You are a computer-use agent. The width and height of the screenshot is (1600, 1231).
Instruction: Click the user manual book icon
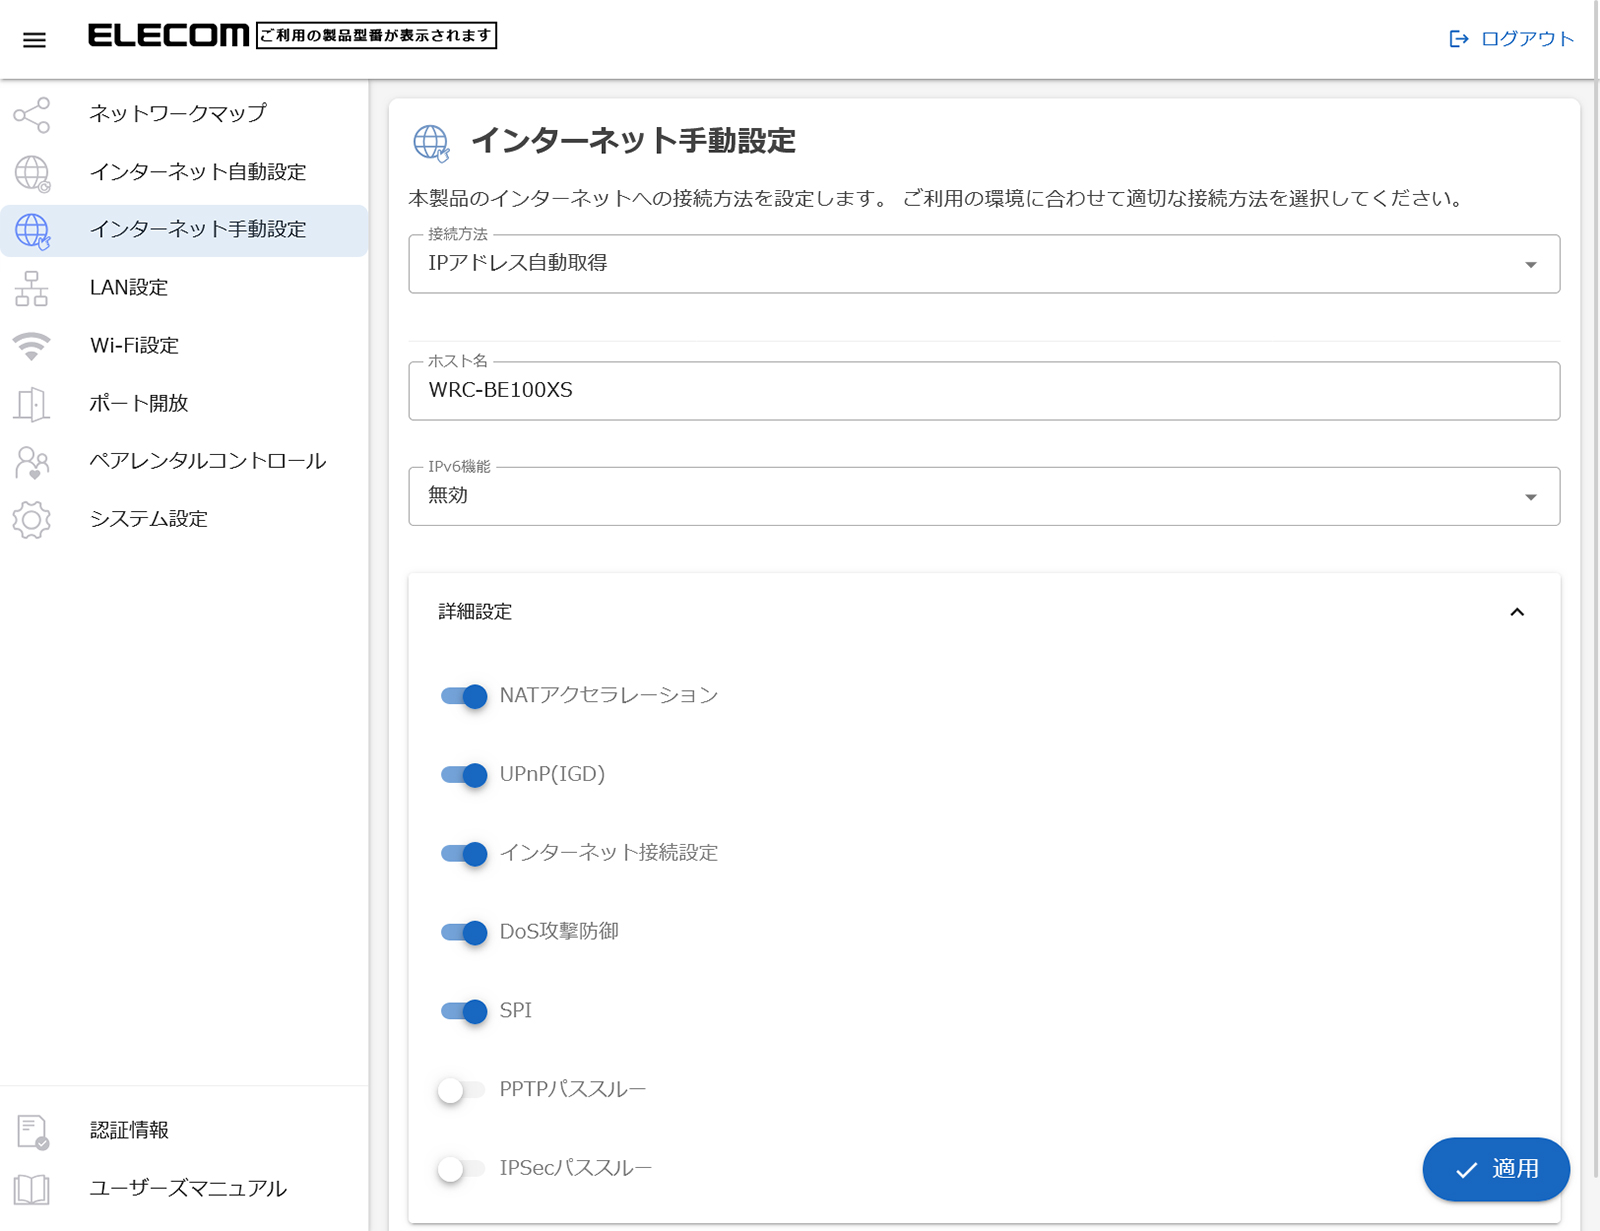32,1189
